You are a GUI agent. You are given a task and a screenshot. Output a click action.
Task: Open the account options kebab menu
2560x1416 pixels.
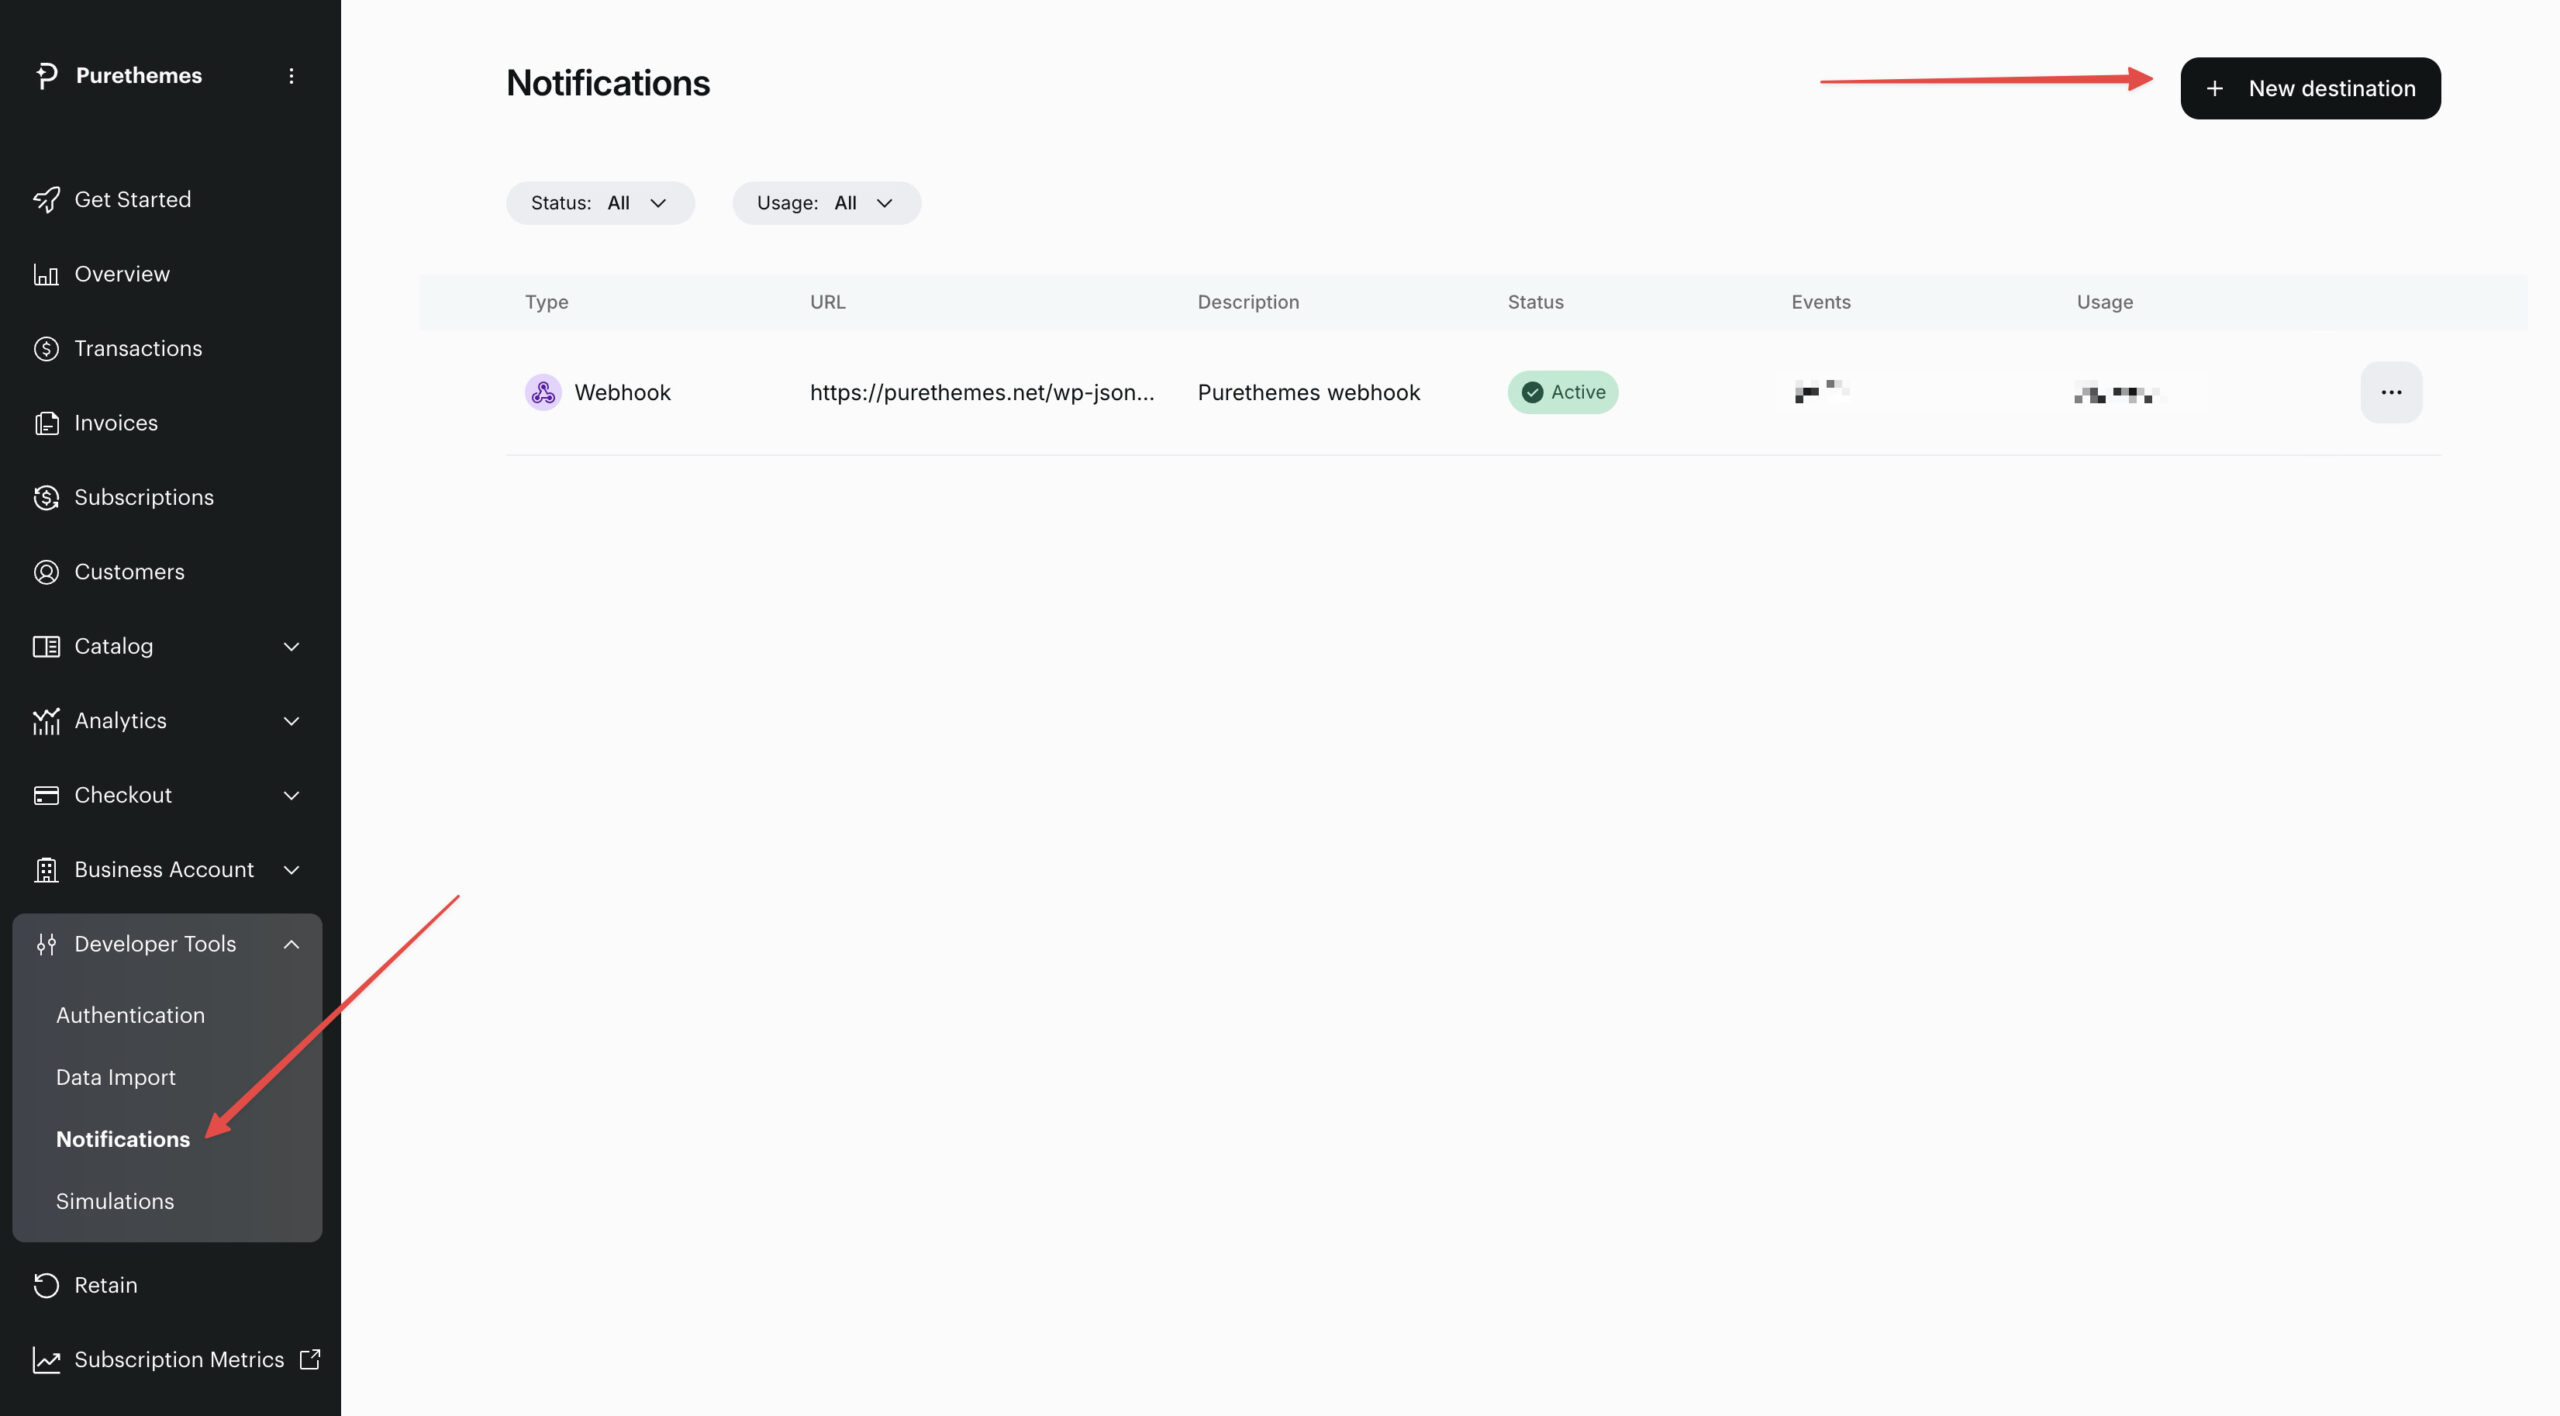[x=291, y=76]
